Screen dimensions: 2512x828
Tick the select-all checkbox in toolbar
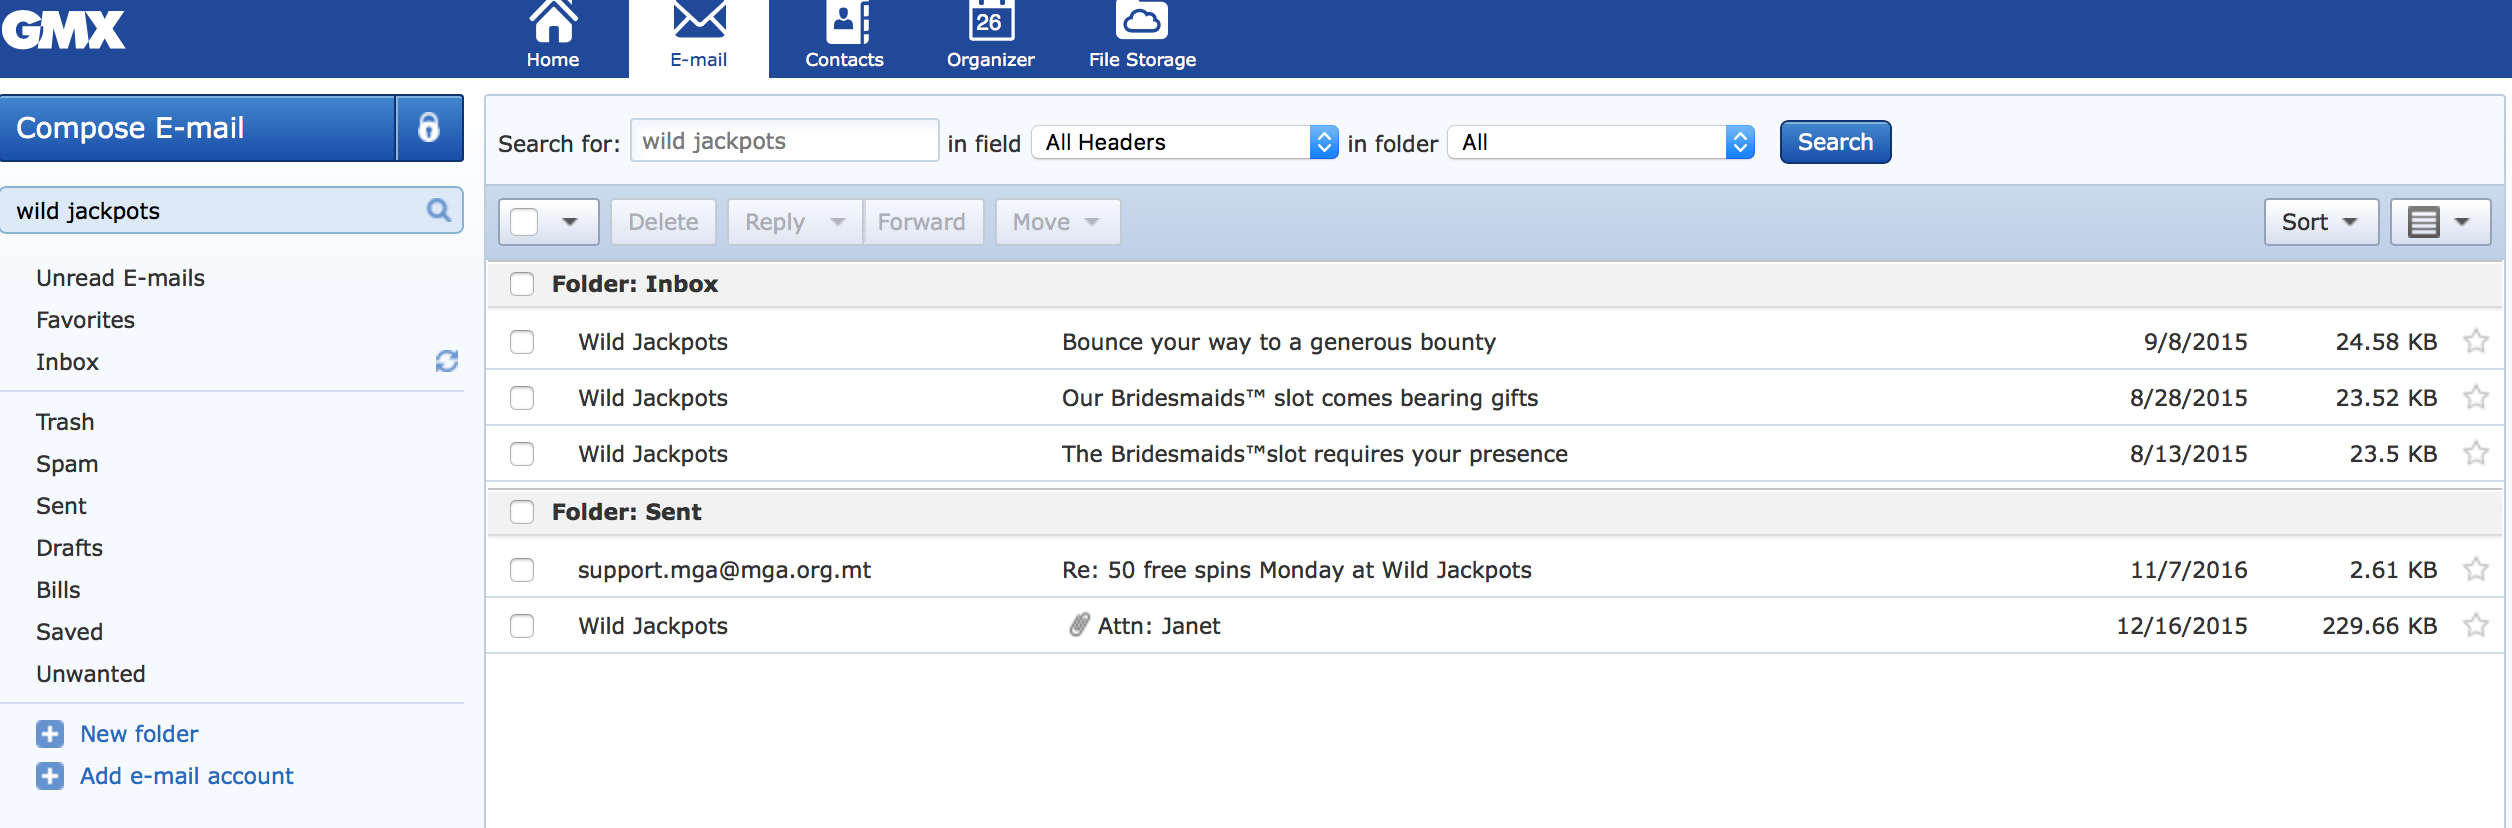524,222
